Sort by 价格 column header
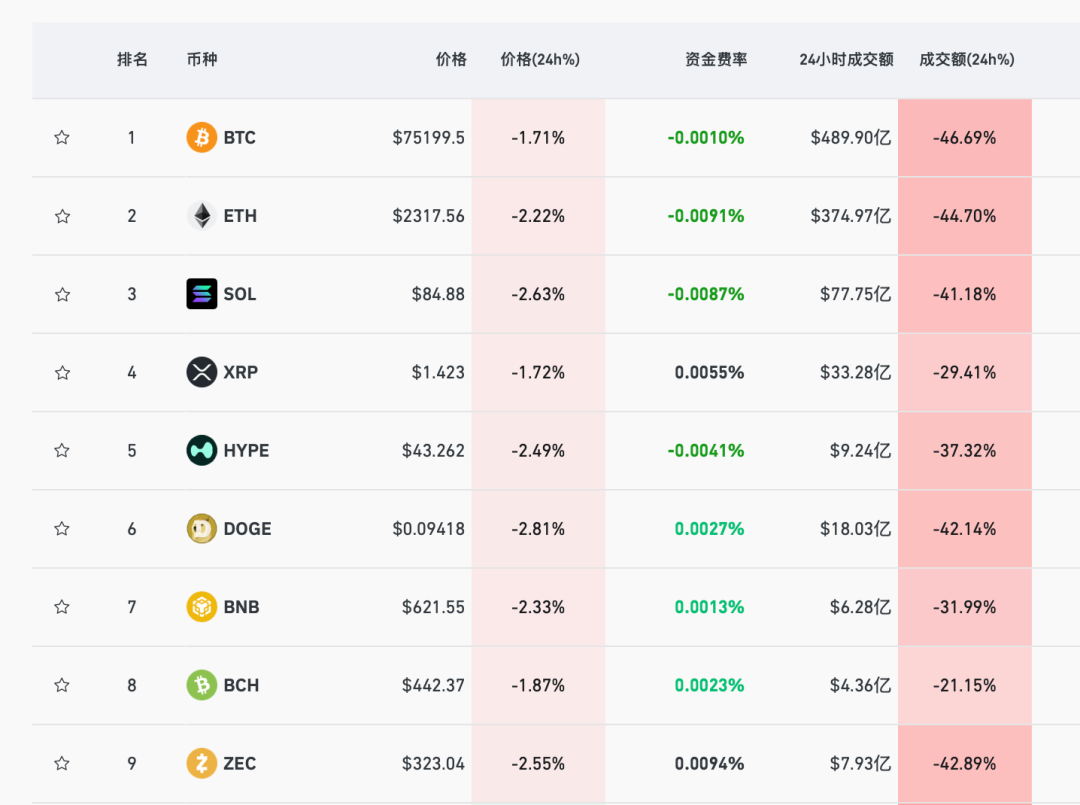 tap(451, 60)
